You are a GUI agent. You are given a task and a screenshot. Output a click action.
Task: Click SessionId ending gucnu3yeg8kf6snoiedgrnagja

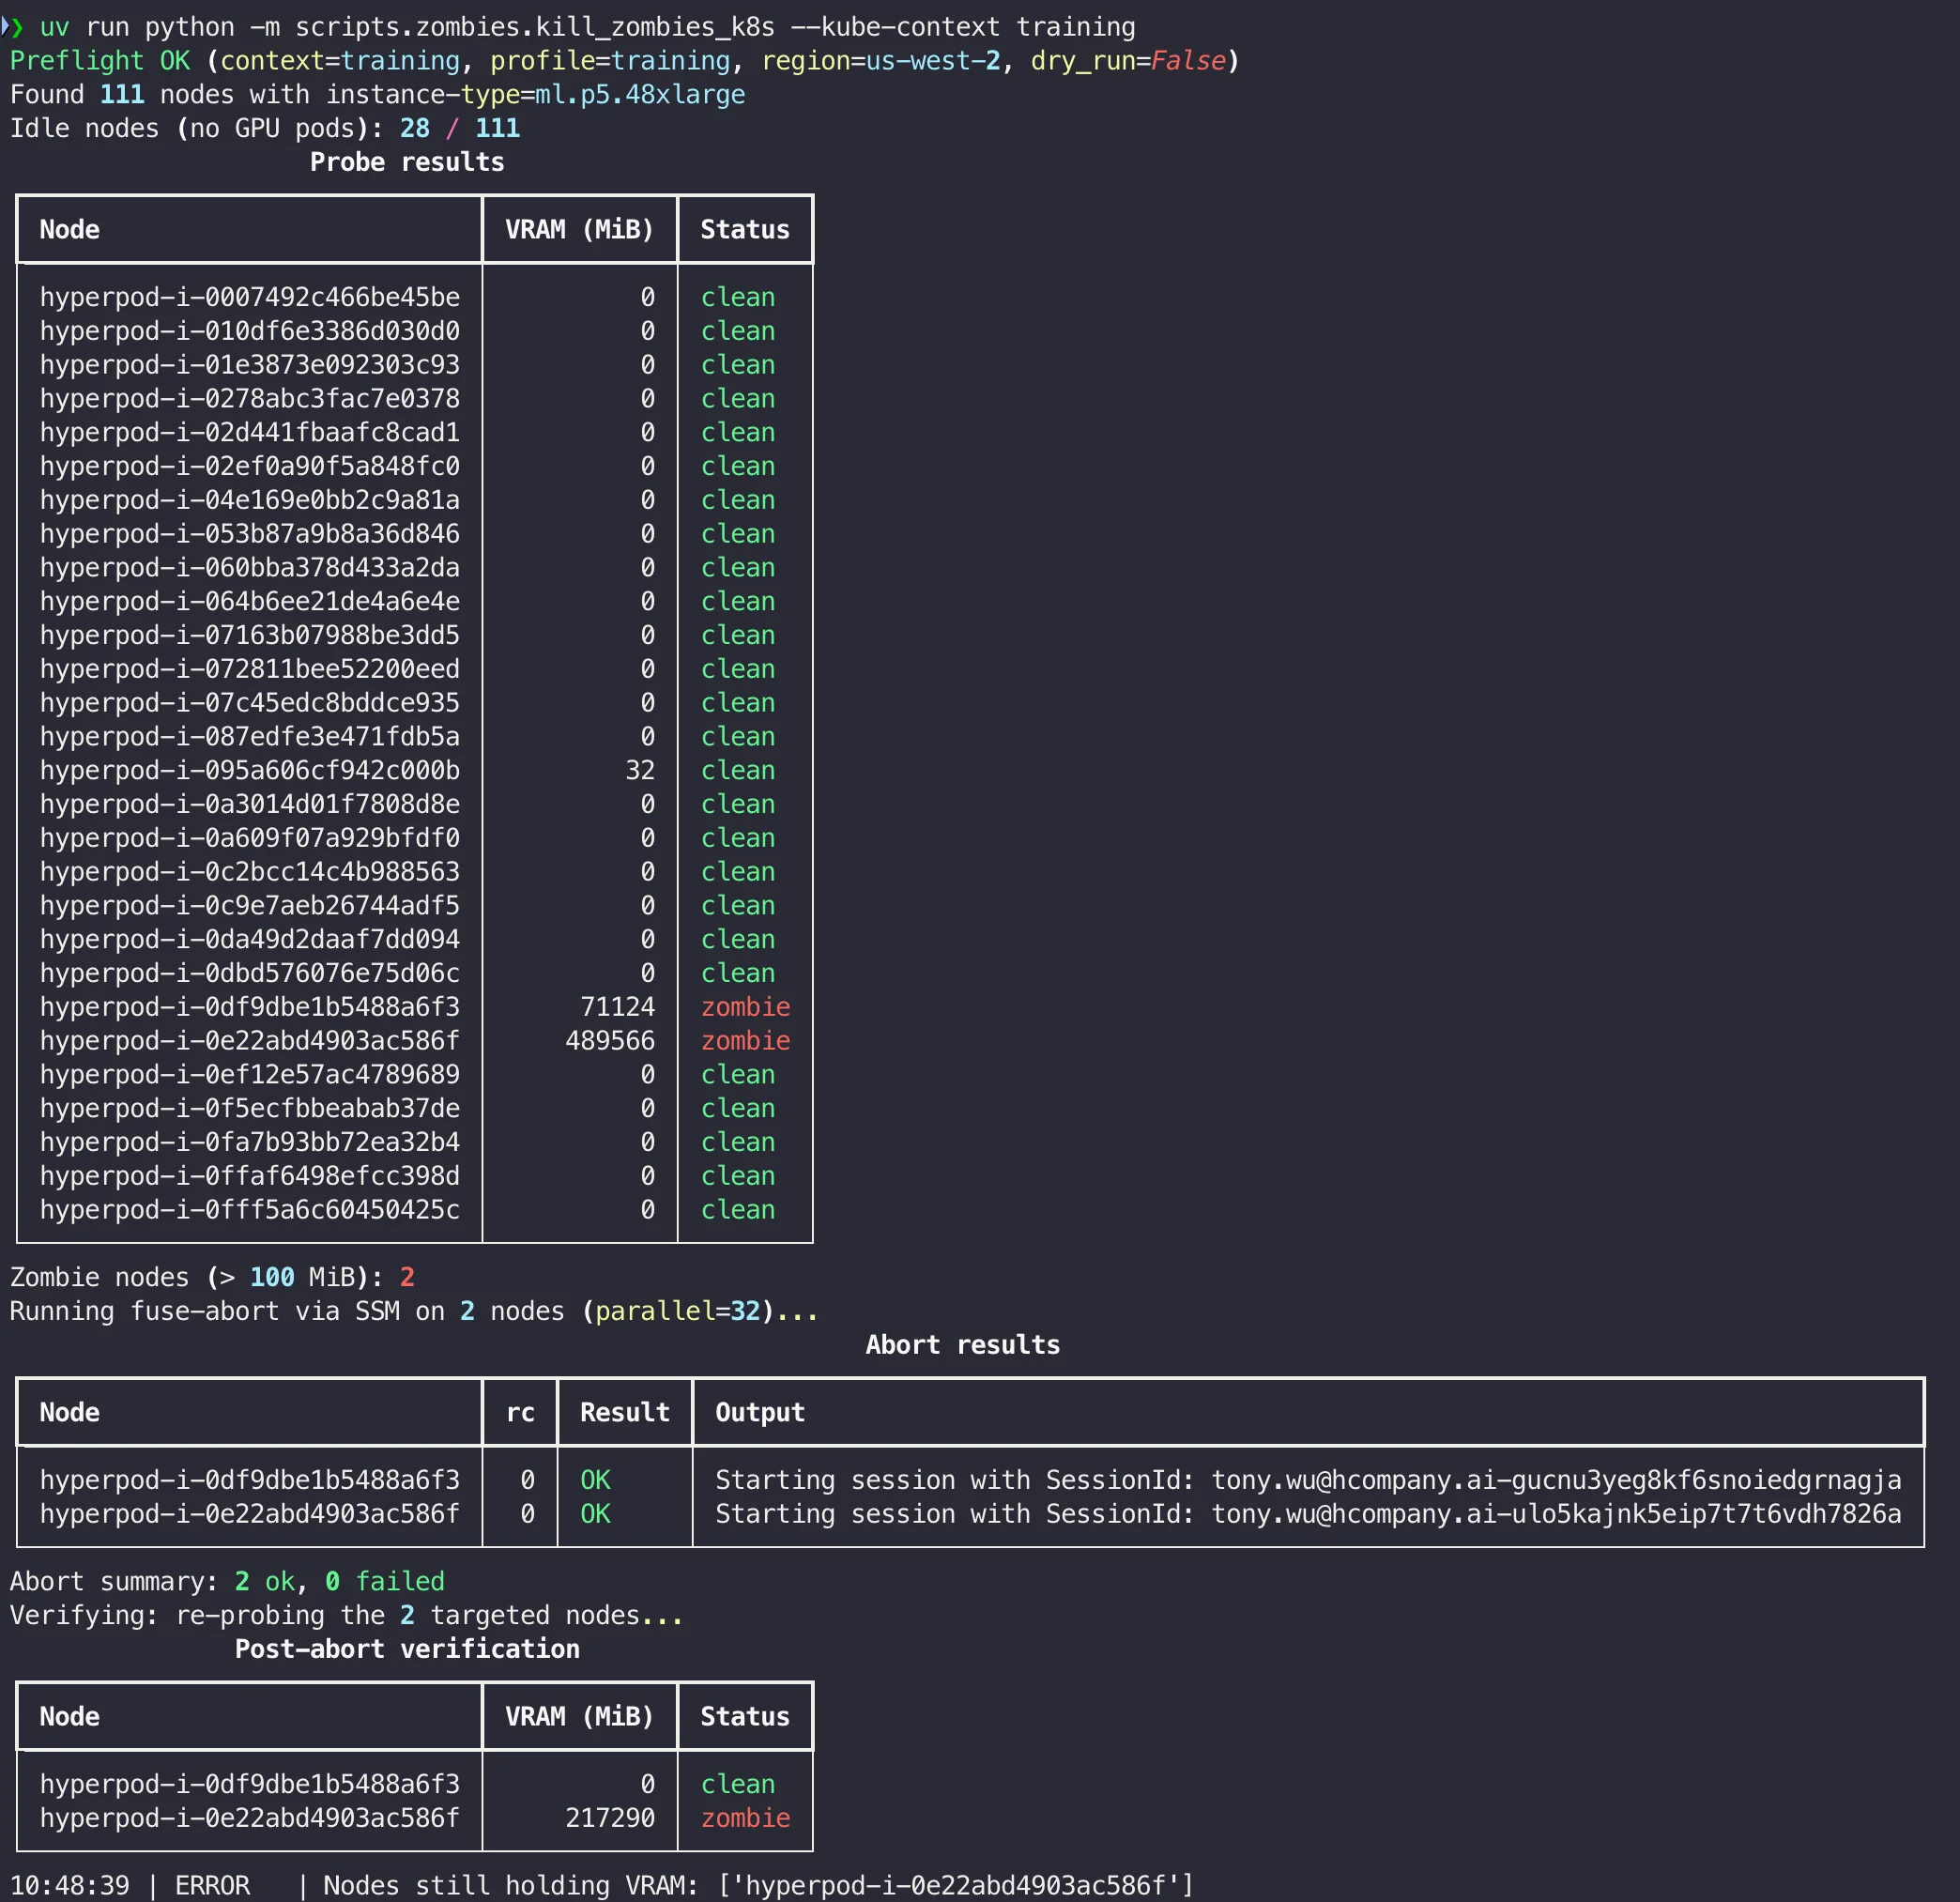pos(1556,1480)
